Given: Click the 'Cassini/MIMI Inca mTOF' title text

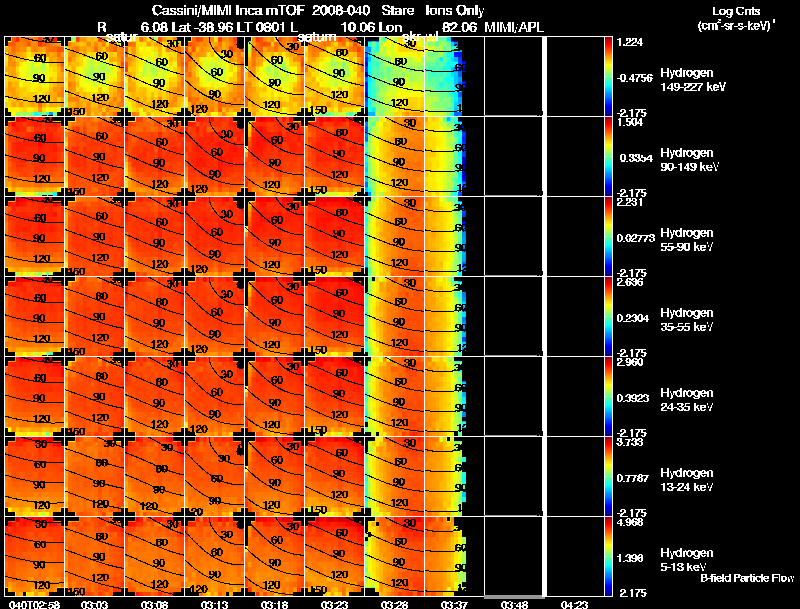Looking at the screenshot, I should 228,11.
